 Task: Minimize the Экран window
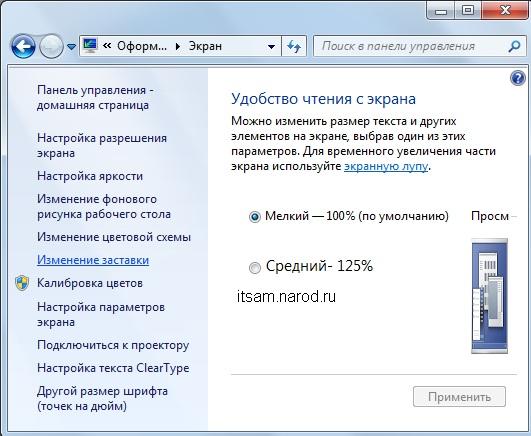click(x=441, y=10)
